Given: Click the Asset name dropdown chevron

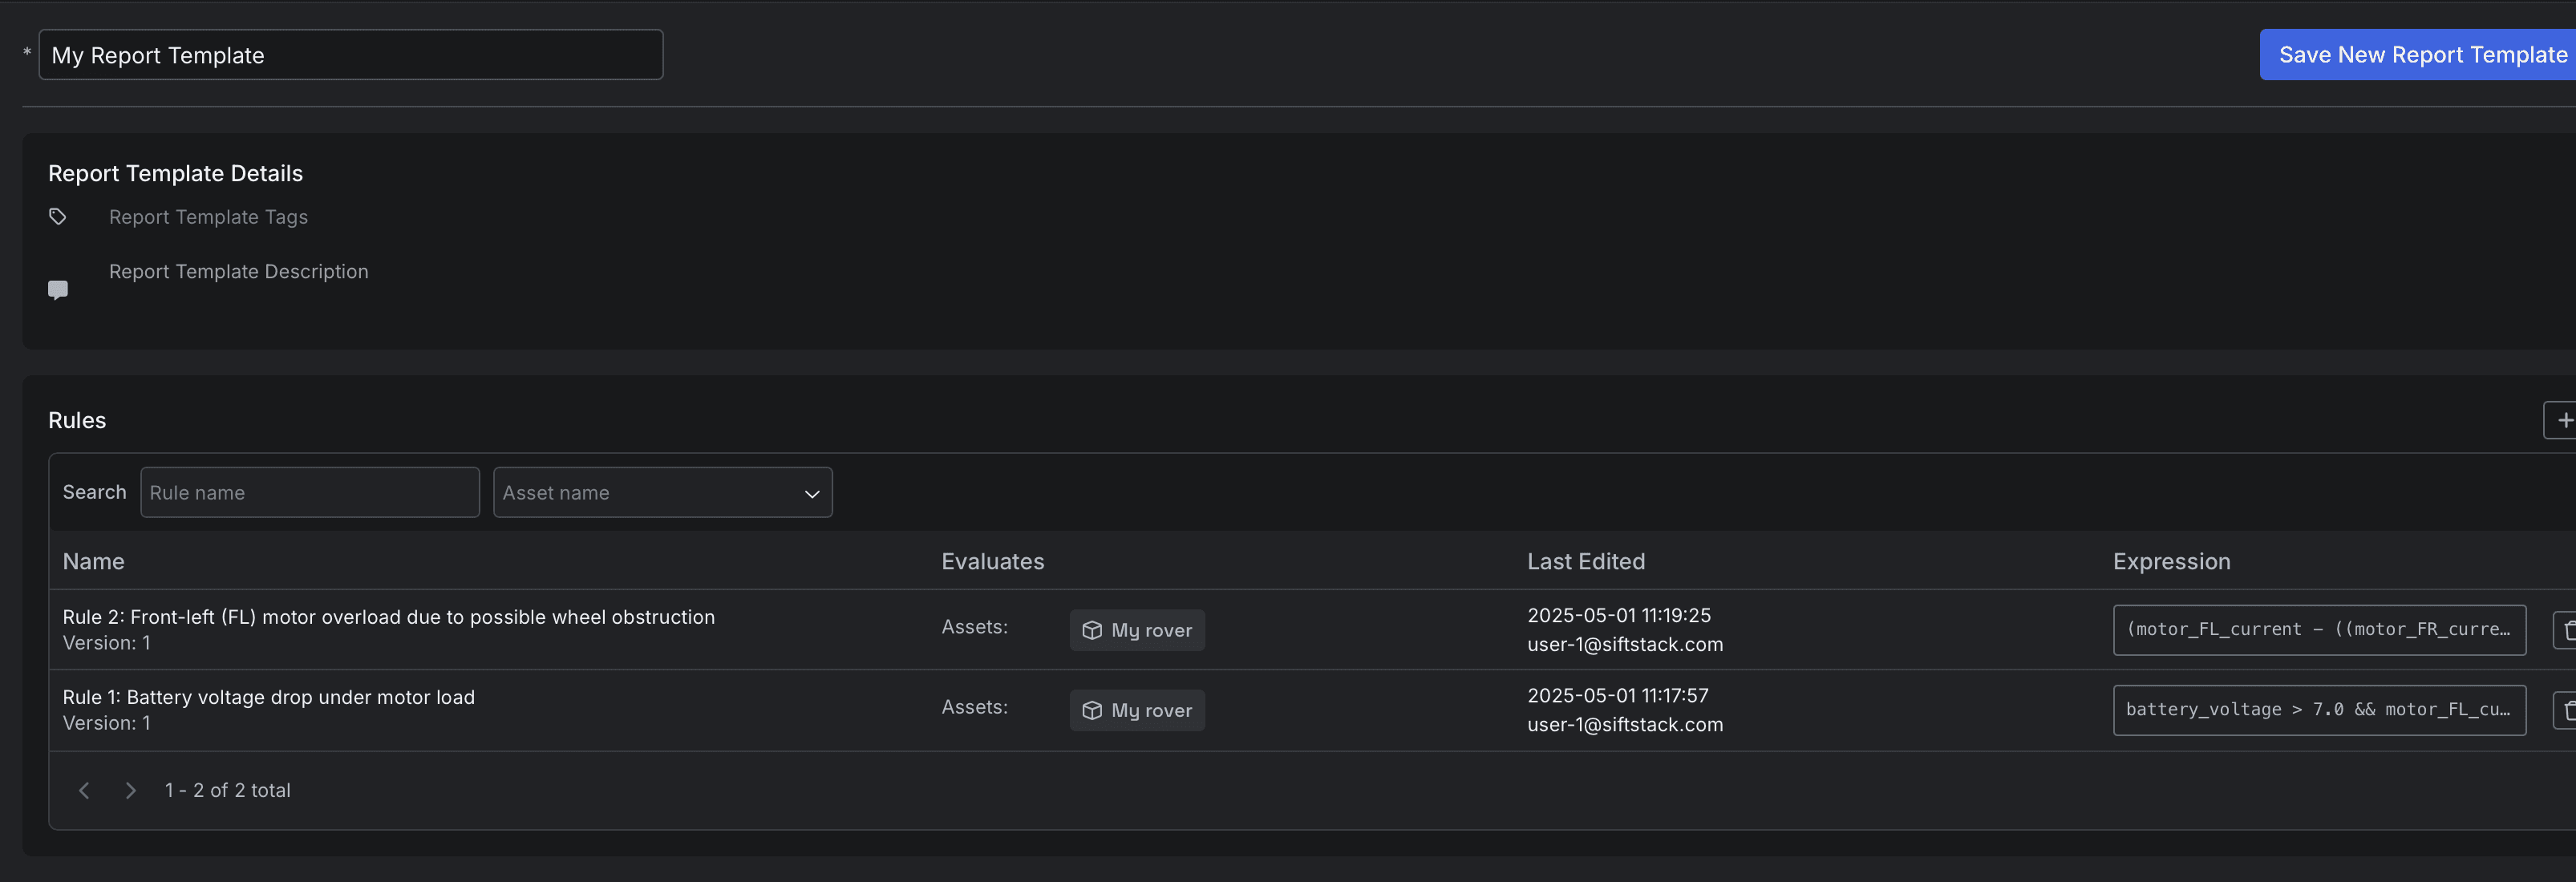Looking at the screenshot, I should pyautogui.click(x=812, y=493).
